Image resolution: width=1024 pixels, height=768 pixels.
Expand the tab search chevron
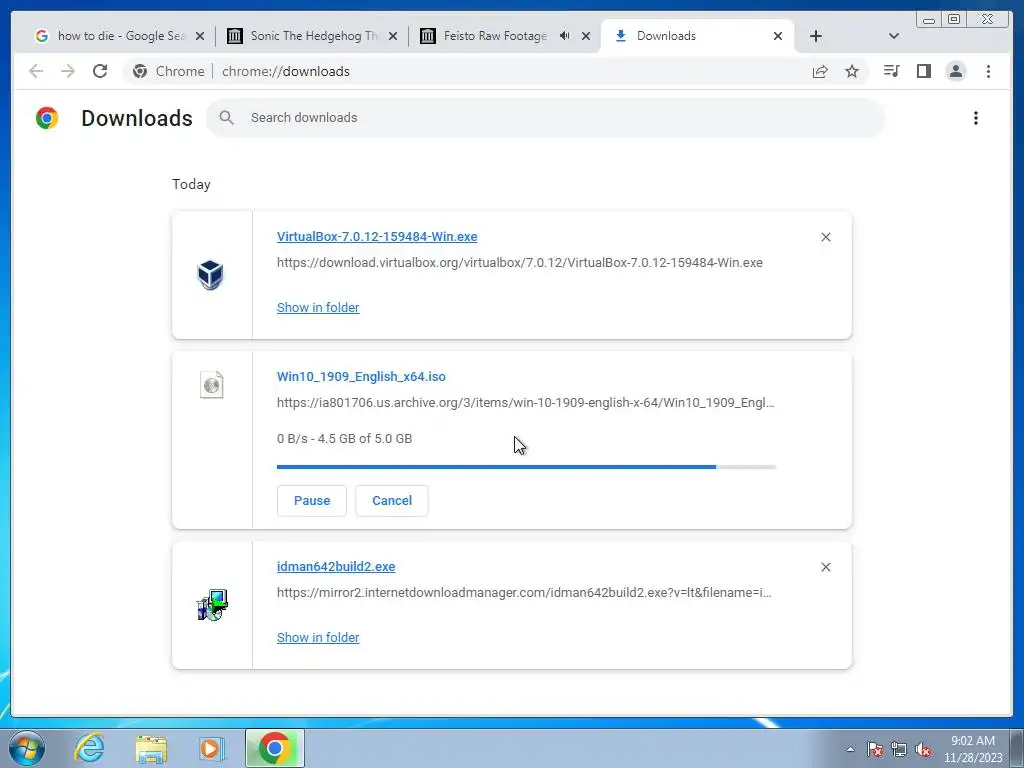tap(894, 36)
